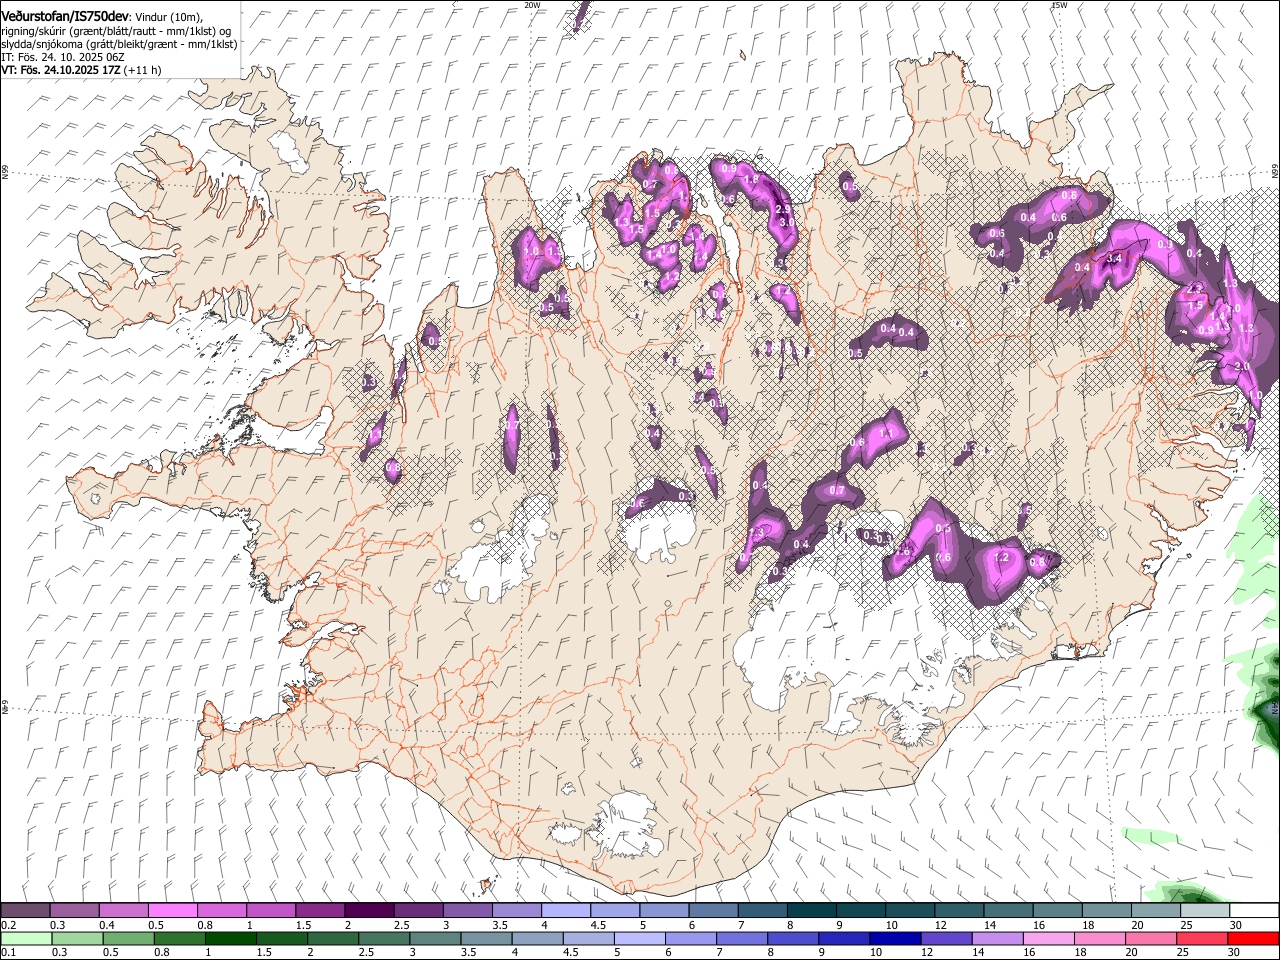Pick the white swatch after 30 in the top scale
This screenshot has width=1280, height=960.
tap(1254, 911)
